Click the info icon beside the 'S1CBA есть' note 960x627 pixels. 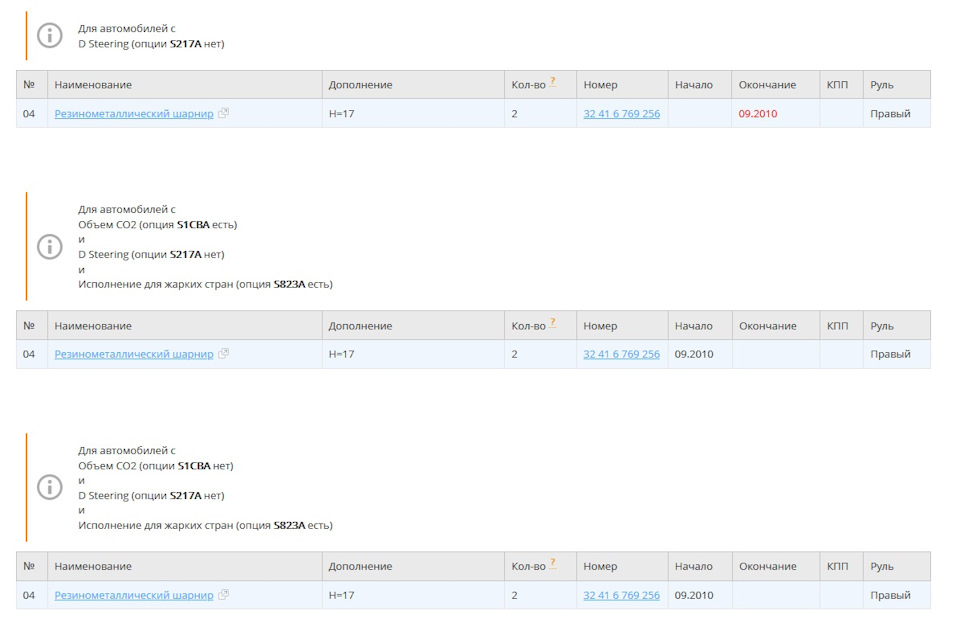tap(49, 246)
